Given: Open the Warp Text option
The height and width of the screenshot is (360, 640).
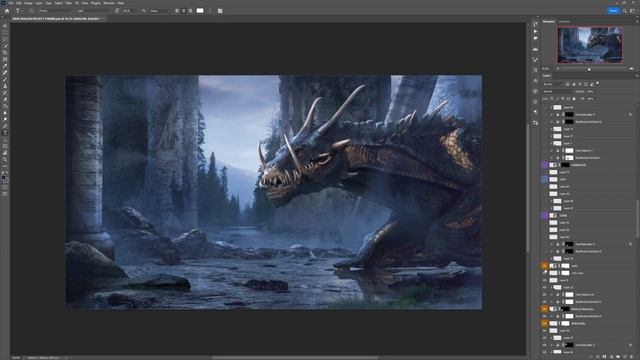Looking at the screenshot, I should pos(210,11).
